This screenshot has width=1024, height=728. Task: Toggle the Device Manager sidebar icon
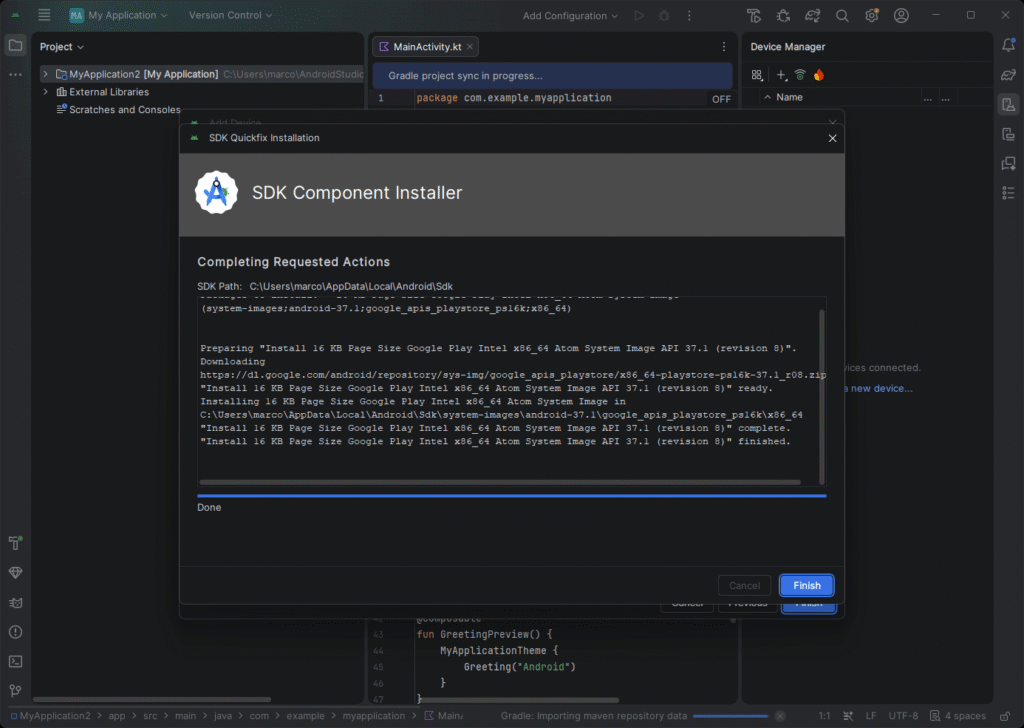1008,104
